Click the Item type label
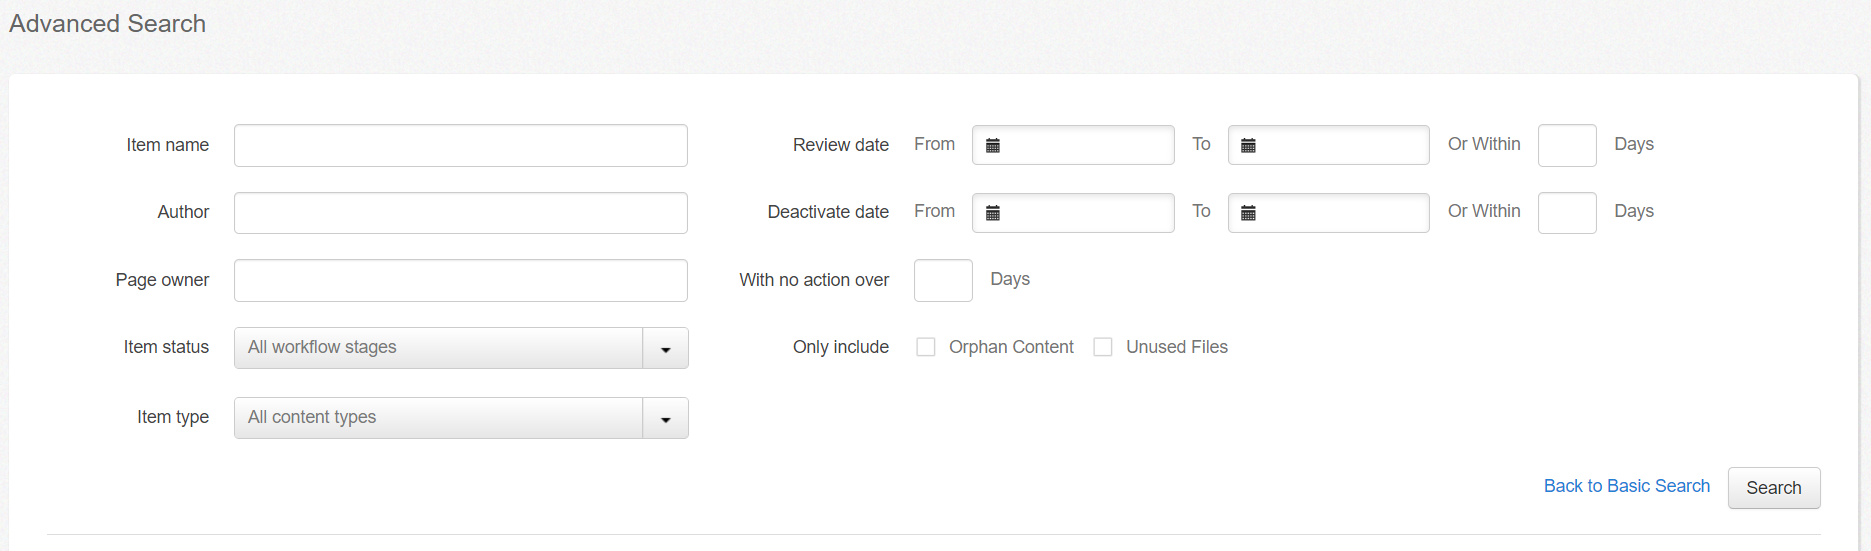This screenshot has width=1871, height=551. pyautogui.click(x=173, y=417)
